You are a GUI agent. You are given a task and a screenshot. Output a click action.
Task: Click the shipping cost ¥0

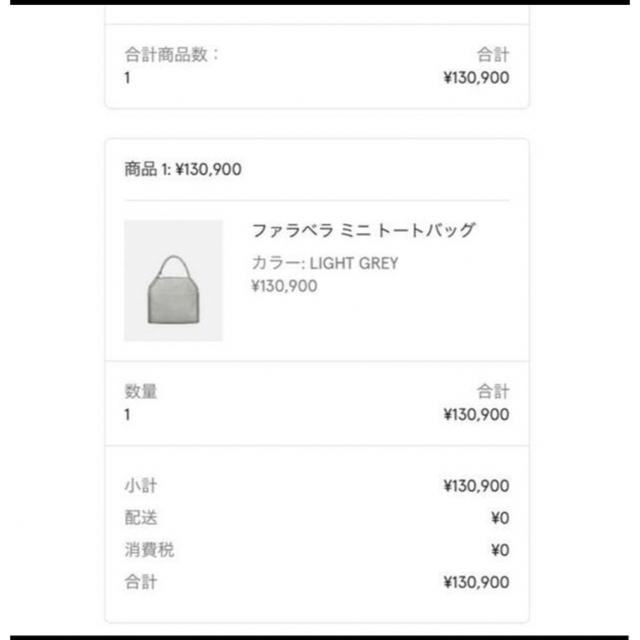[x=500, y=518]
